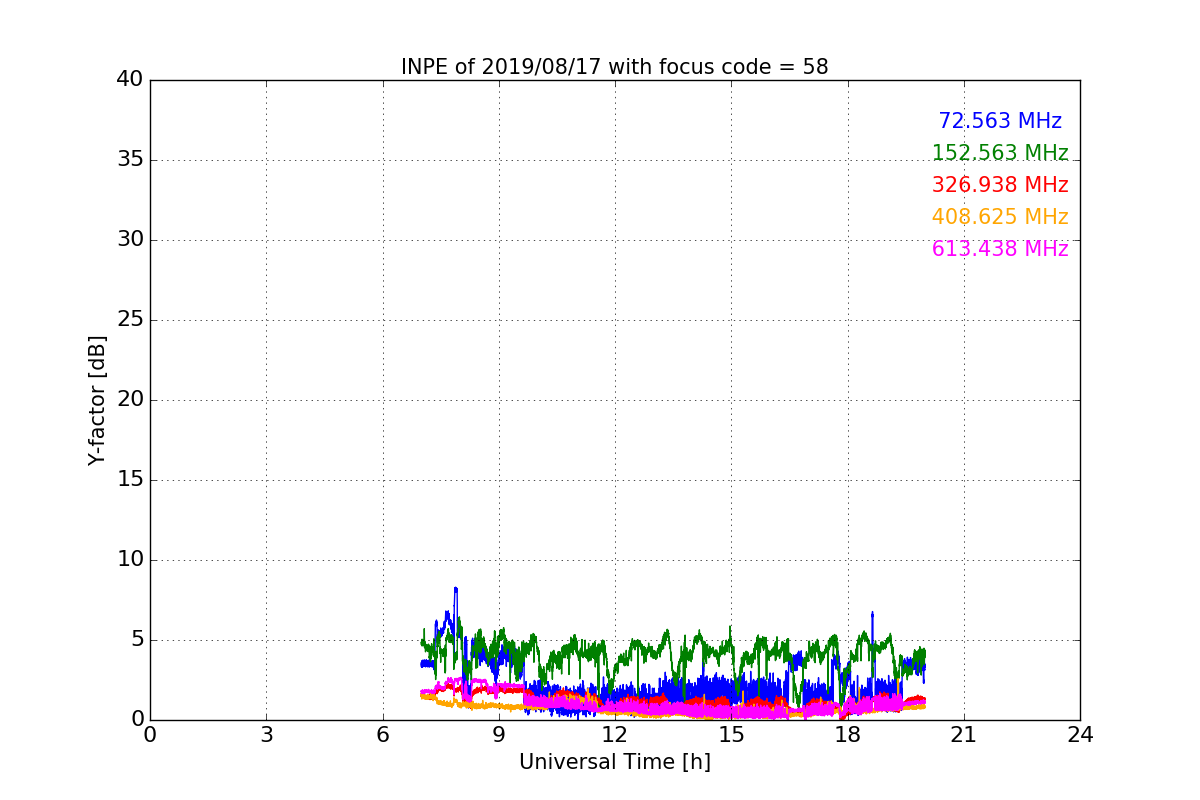Click the x-axis tick label 9
Screen dimensions: 1200x800
click(499, 735)
